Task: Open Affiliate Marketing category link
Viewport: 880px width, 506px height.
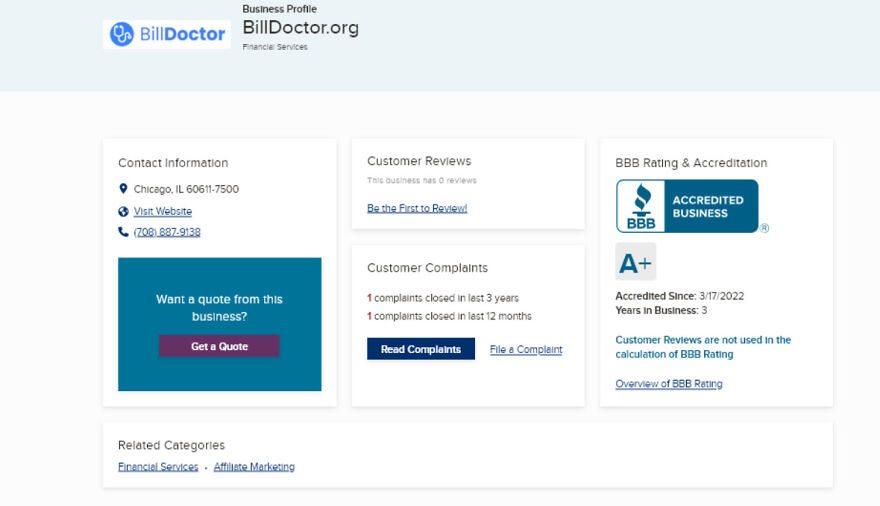Action: click(x=254, y=467)
